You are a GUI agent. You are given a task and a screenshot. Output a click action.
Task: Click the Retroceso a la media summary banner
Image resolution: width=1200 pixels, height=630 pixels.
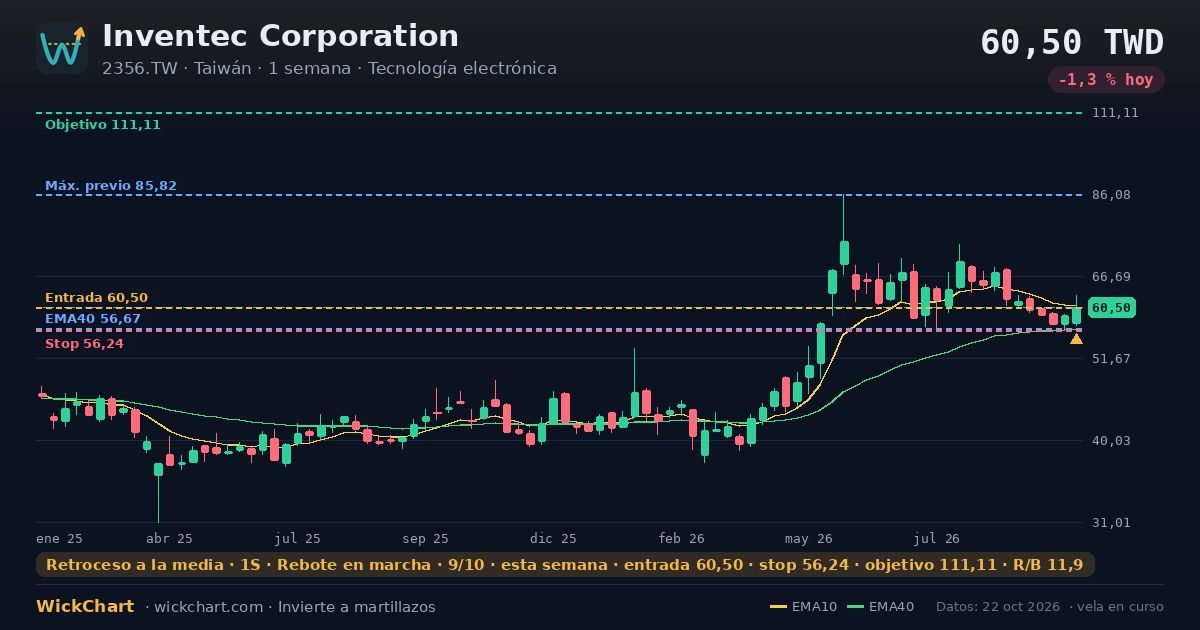pos(565,565)
